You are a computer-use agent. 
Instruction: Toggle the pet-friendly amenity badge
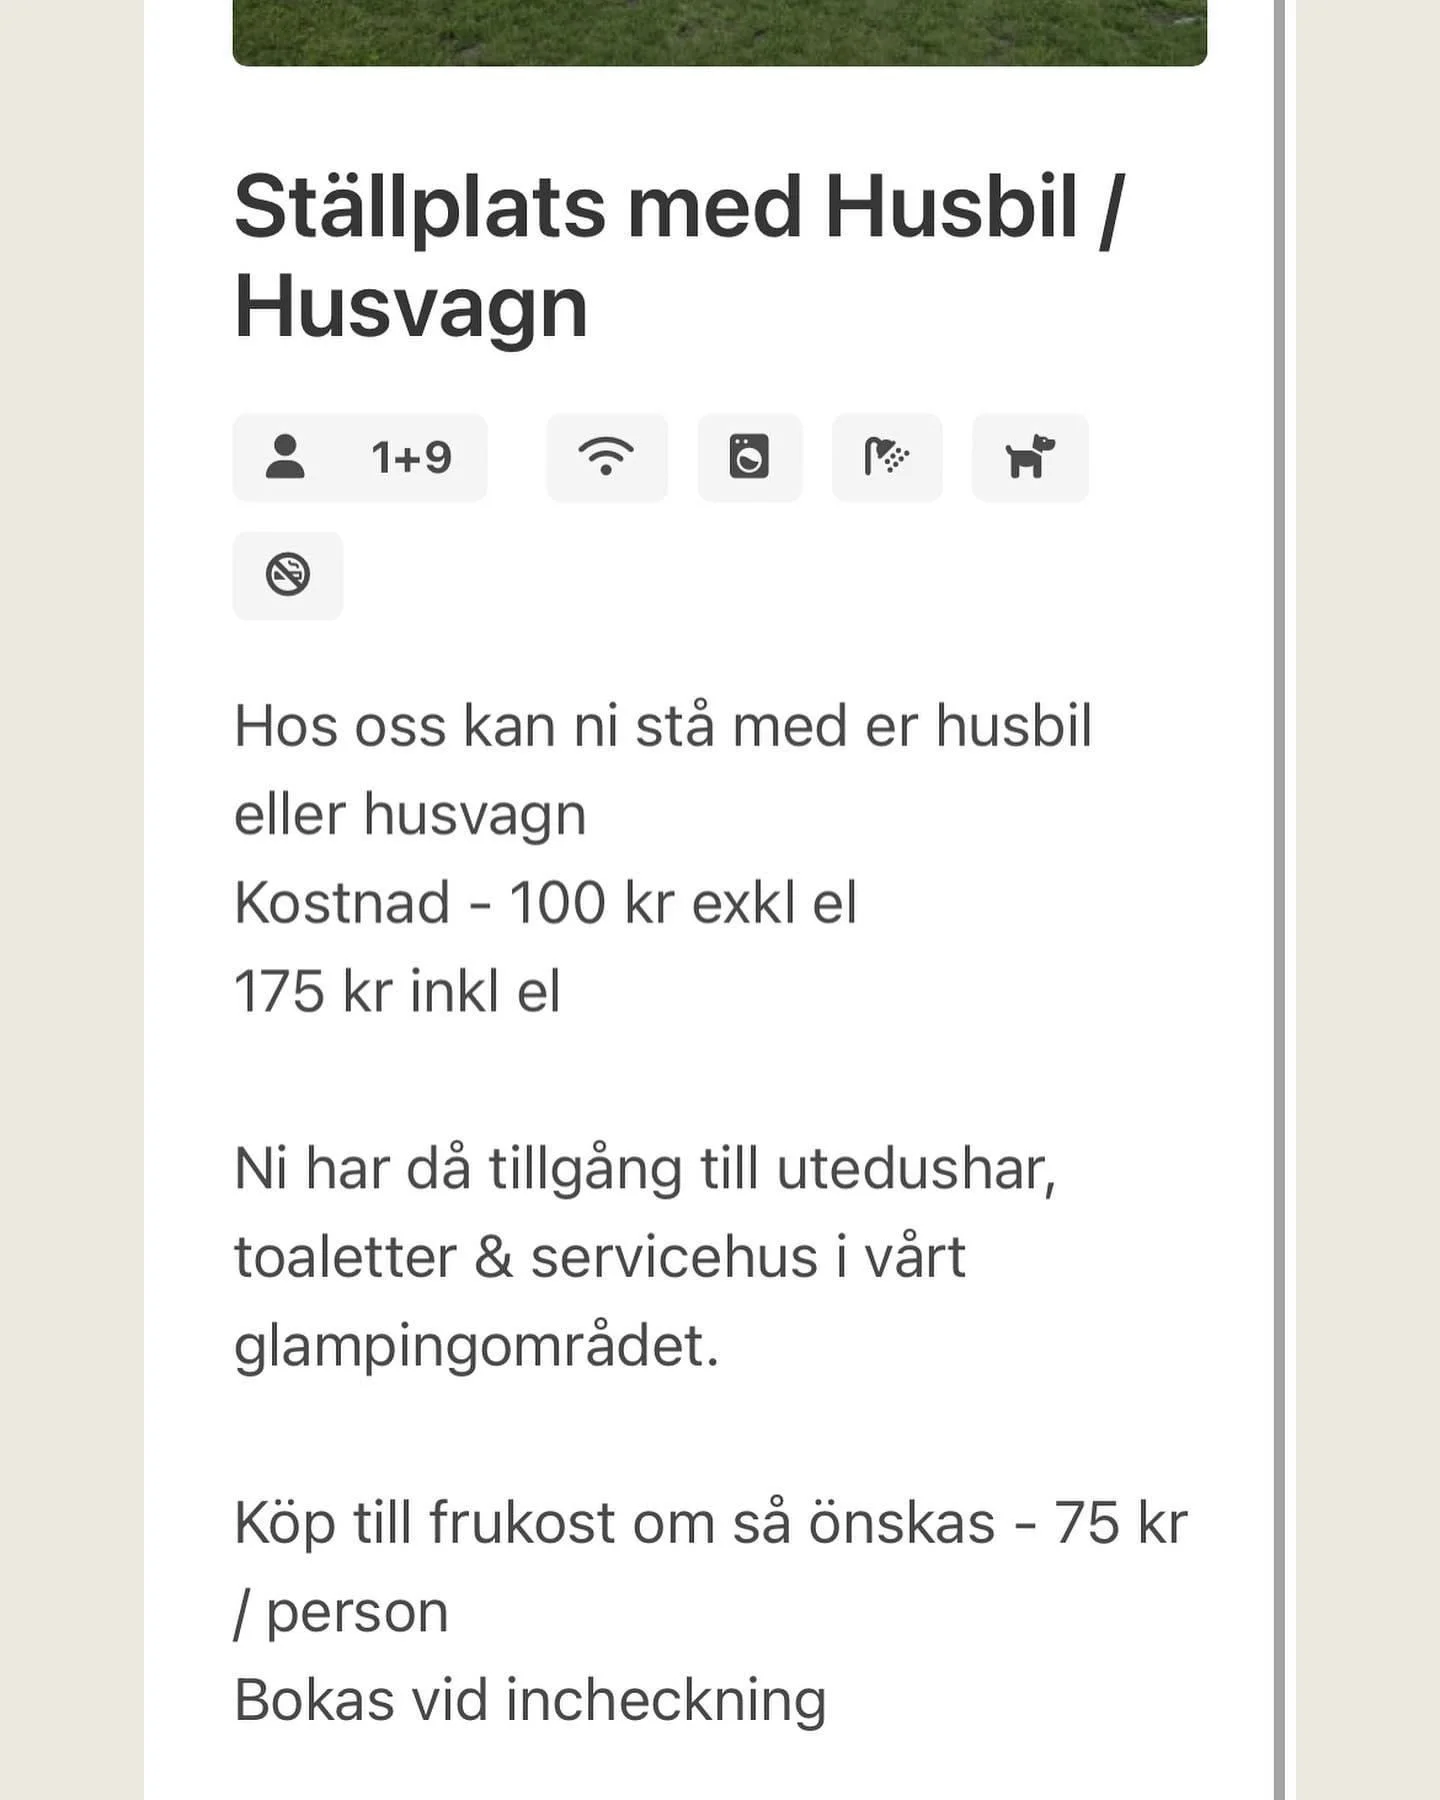pos(1030,457)
